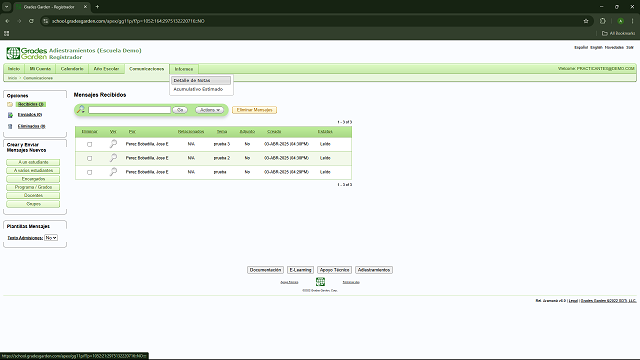Viewport: 640px width, 360px height.
Task: Bookmark this page with star icon
Action: click(x=586, y=21)
